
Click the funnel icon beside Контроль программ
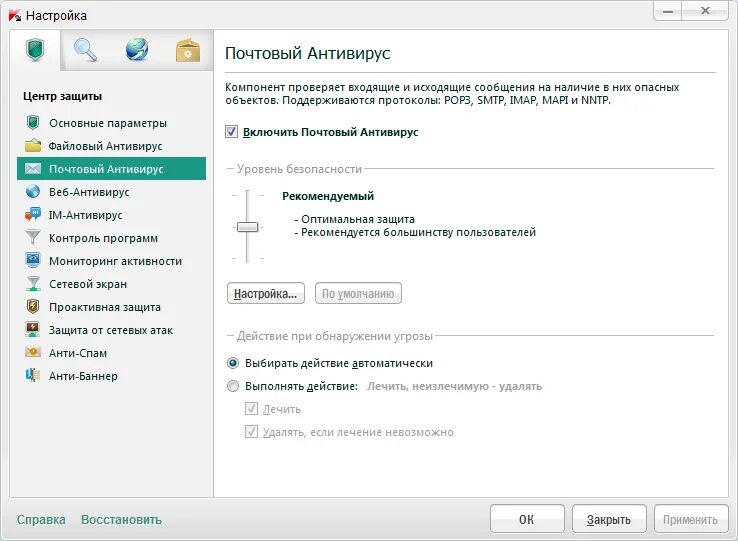[x=32, y=237]
